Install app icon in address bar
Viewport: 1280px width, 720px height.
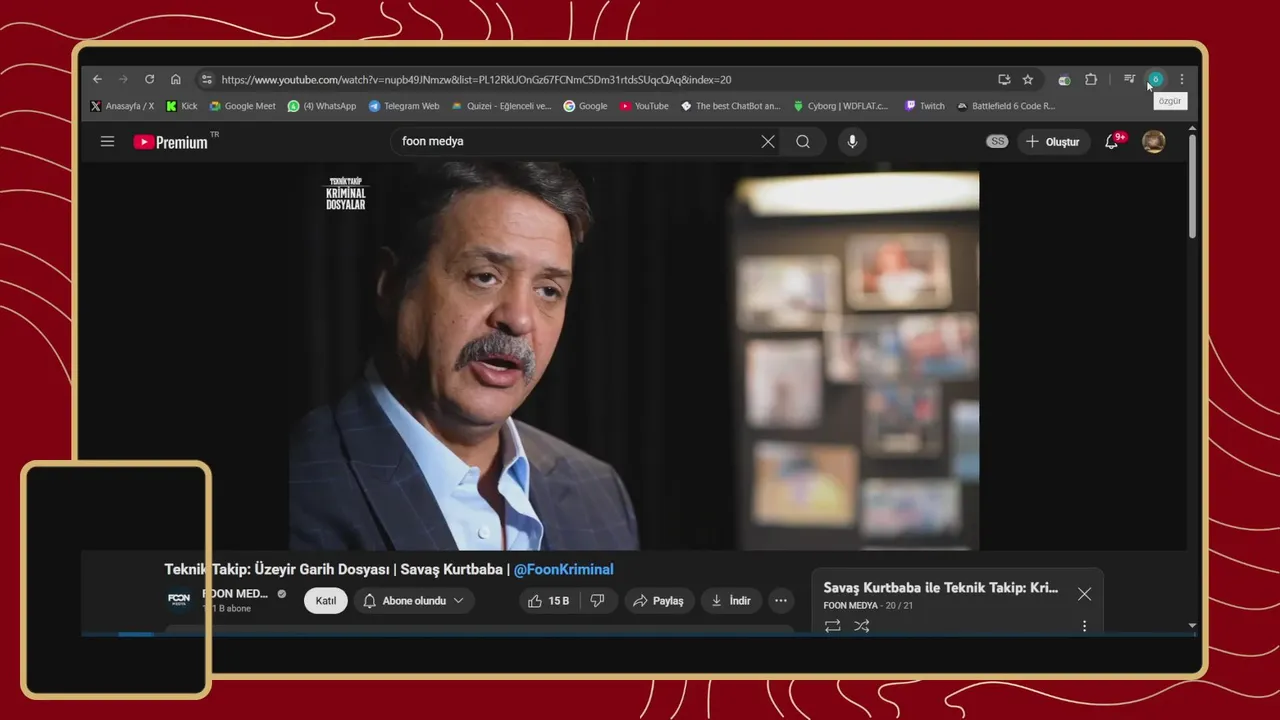[1004, 79]
